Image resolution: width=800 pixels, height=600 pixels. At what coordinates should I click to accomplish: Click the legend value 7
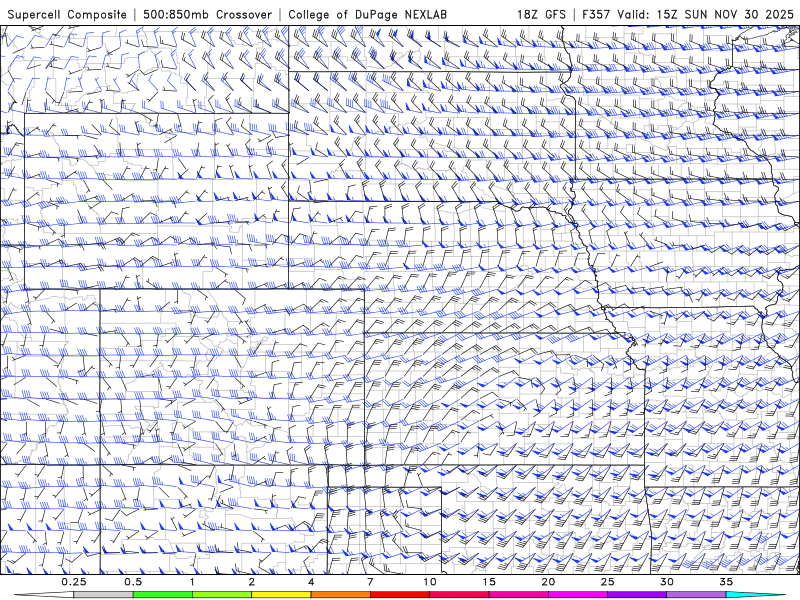pyautogui.click(x=370, y=582)
